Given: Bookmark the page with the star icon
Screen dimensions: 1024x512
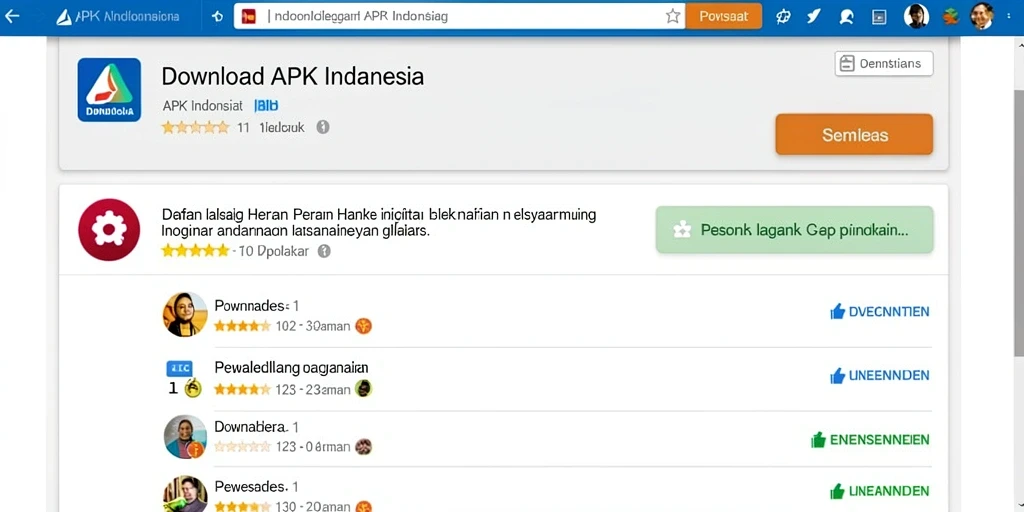Looking at the screenshot, I should pyautogui.click(x=673, y=16).
